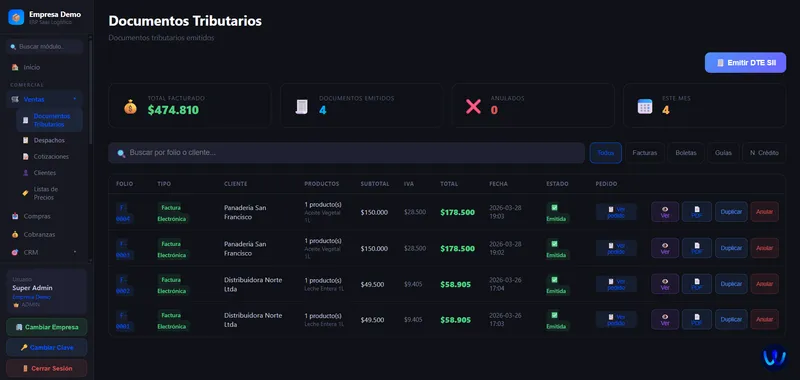This screenshot has width=800, height=380.
Task: Focus the Buscar módulo search field
Action: click(44, 46)
